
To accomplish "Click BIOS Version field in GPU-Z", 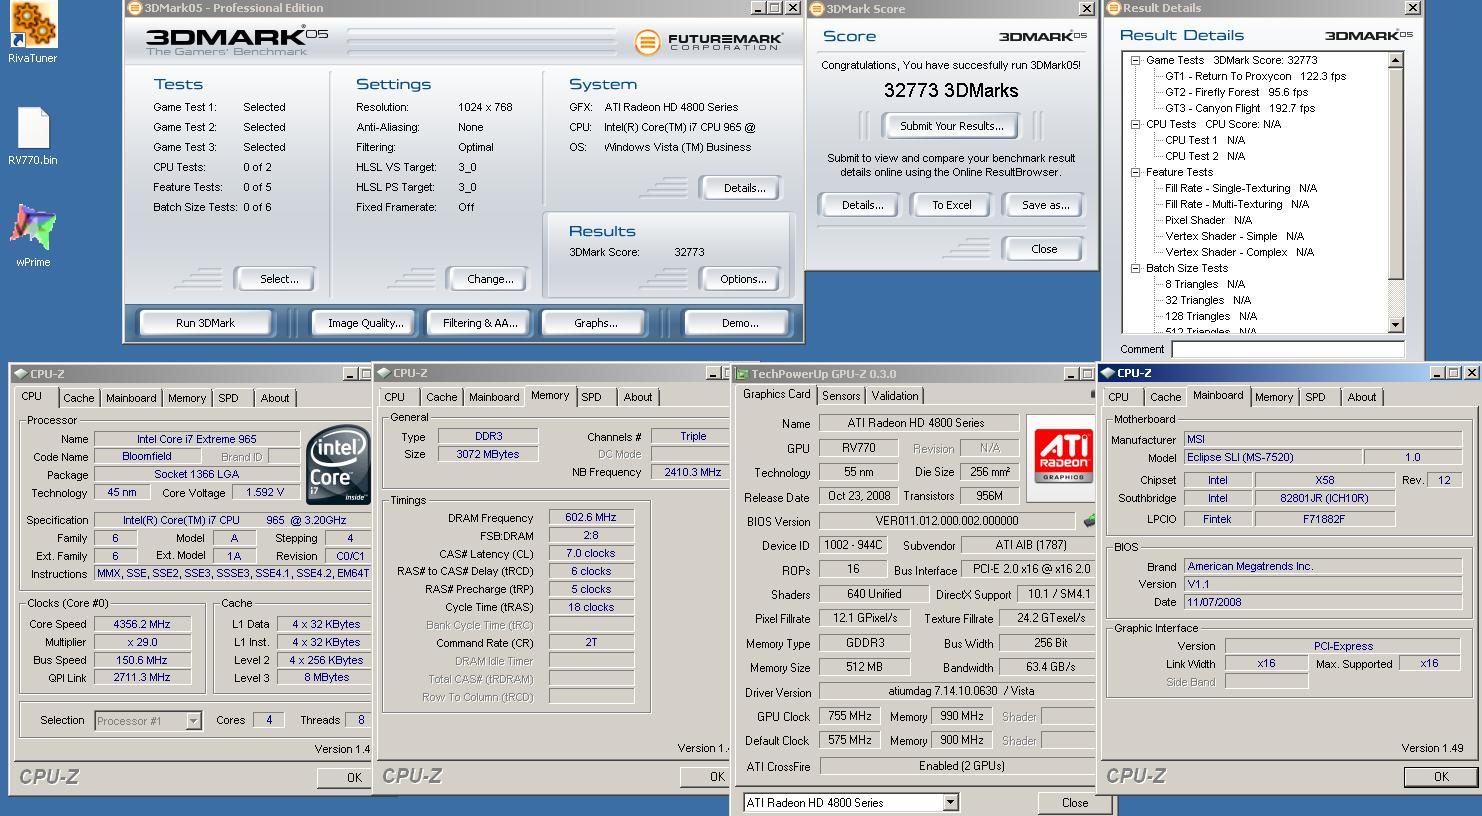I will click(x=947, y=521).
